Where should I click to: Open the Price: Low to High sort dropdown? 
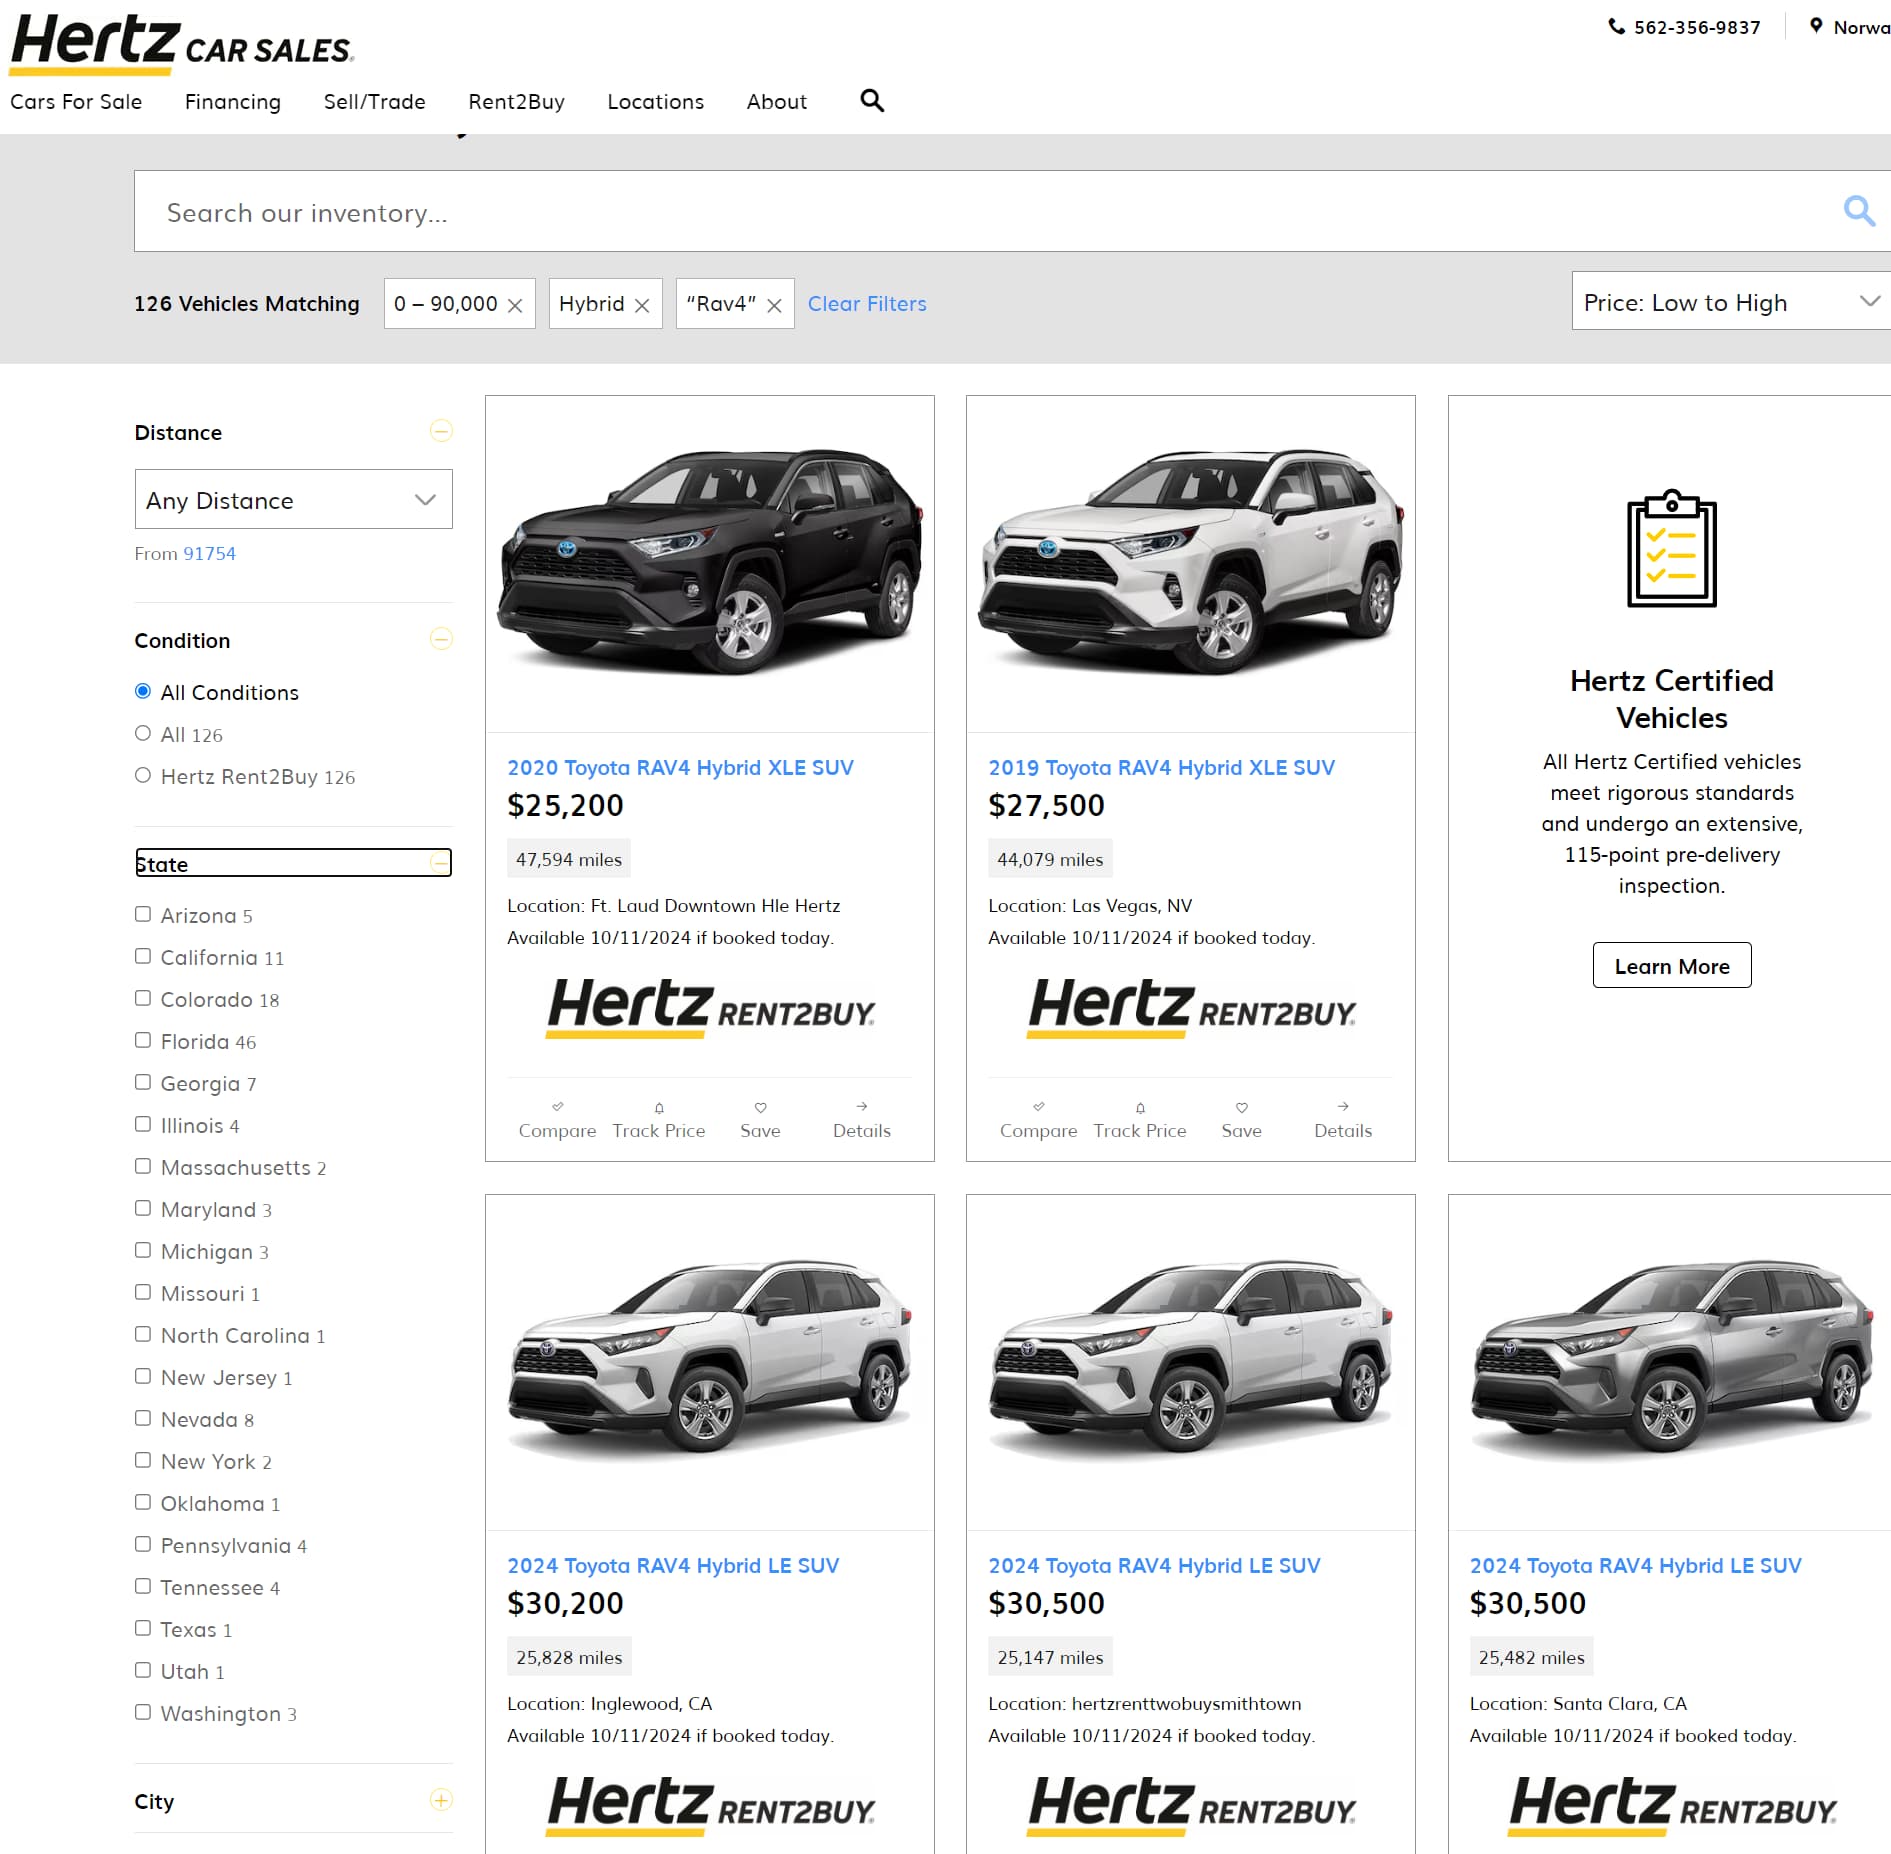point(1730,302)
